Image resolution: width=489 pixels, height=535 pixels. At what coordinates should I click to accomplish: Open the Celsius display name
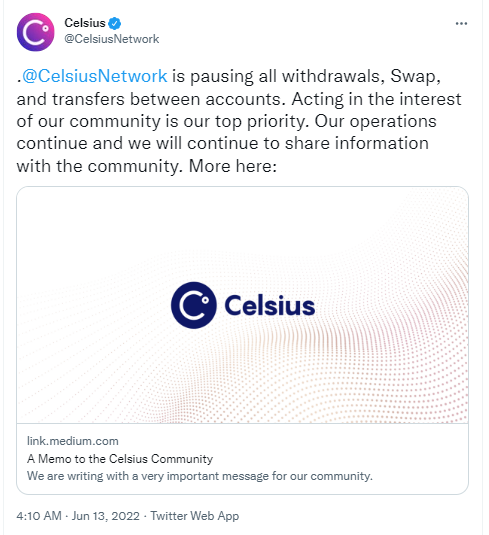(85, 23)
